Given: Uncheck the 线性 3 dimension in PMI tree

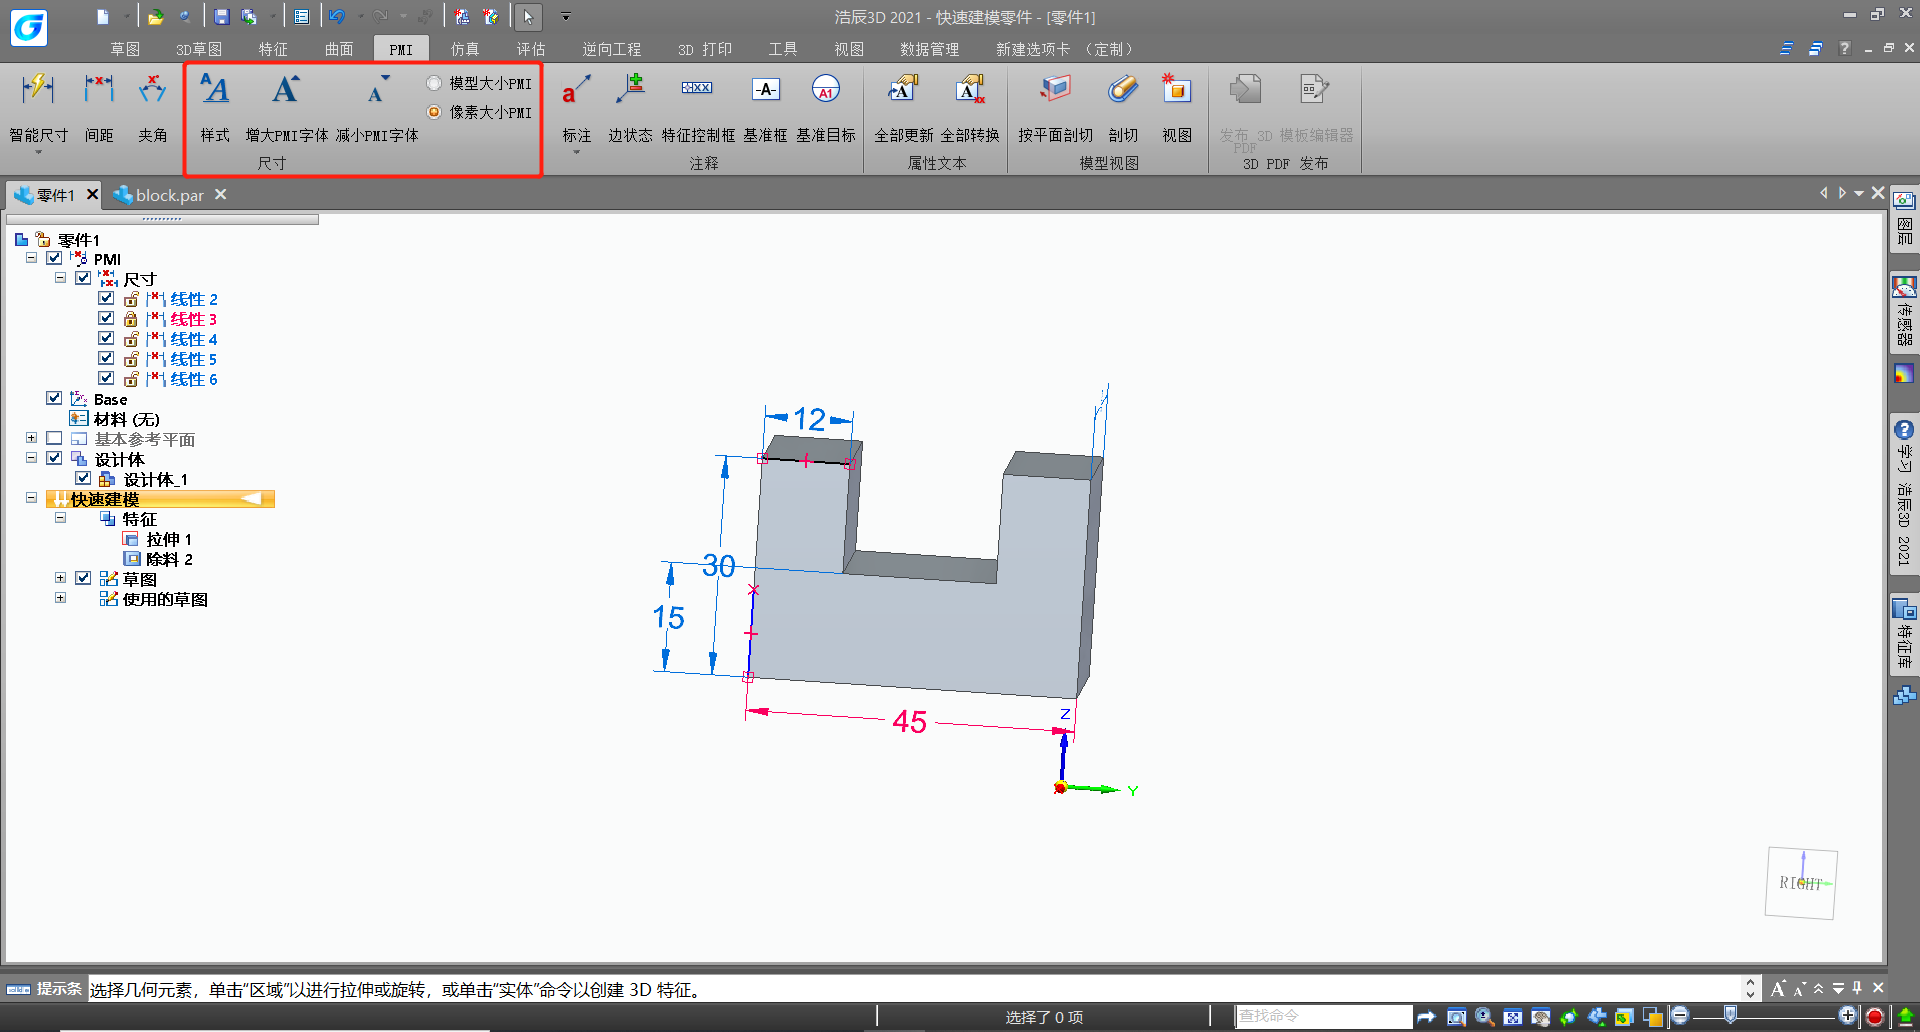Looking at the screenshot, I should tap(106, 318).
